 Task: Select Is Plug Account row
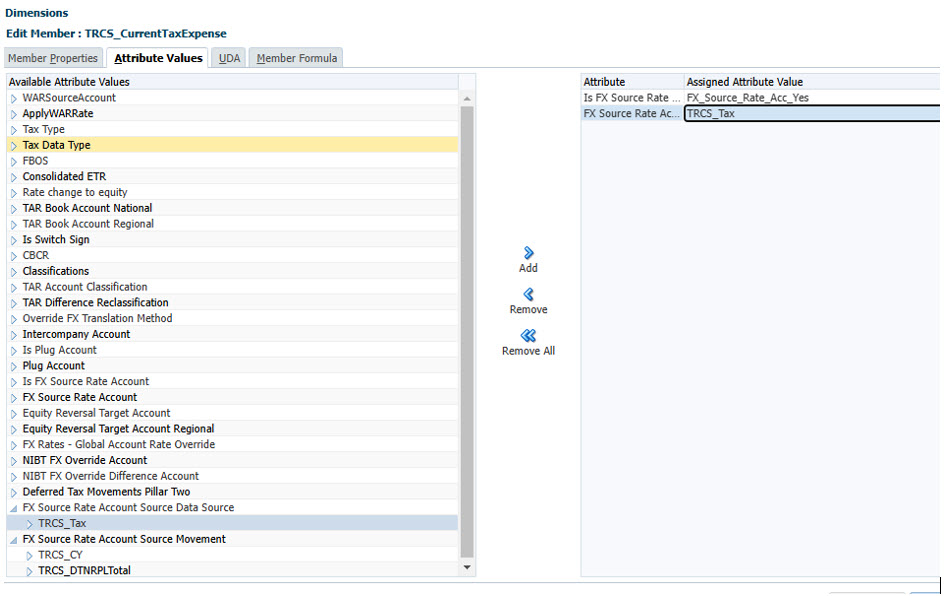click(x=233, y=350)
